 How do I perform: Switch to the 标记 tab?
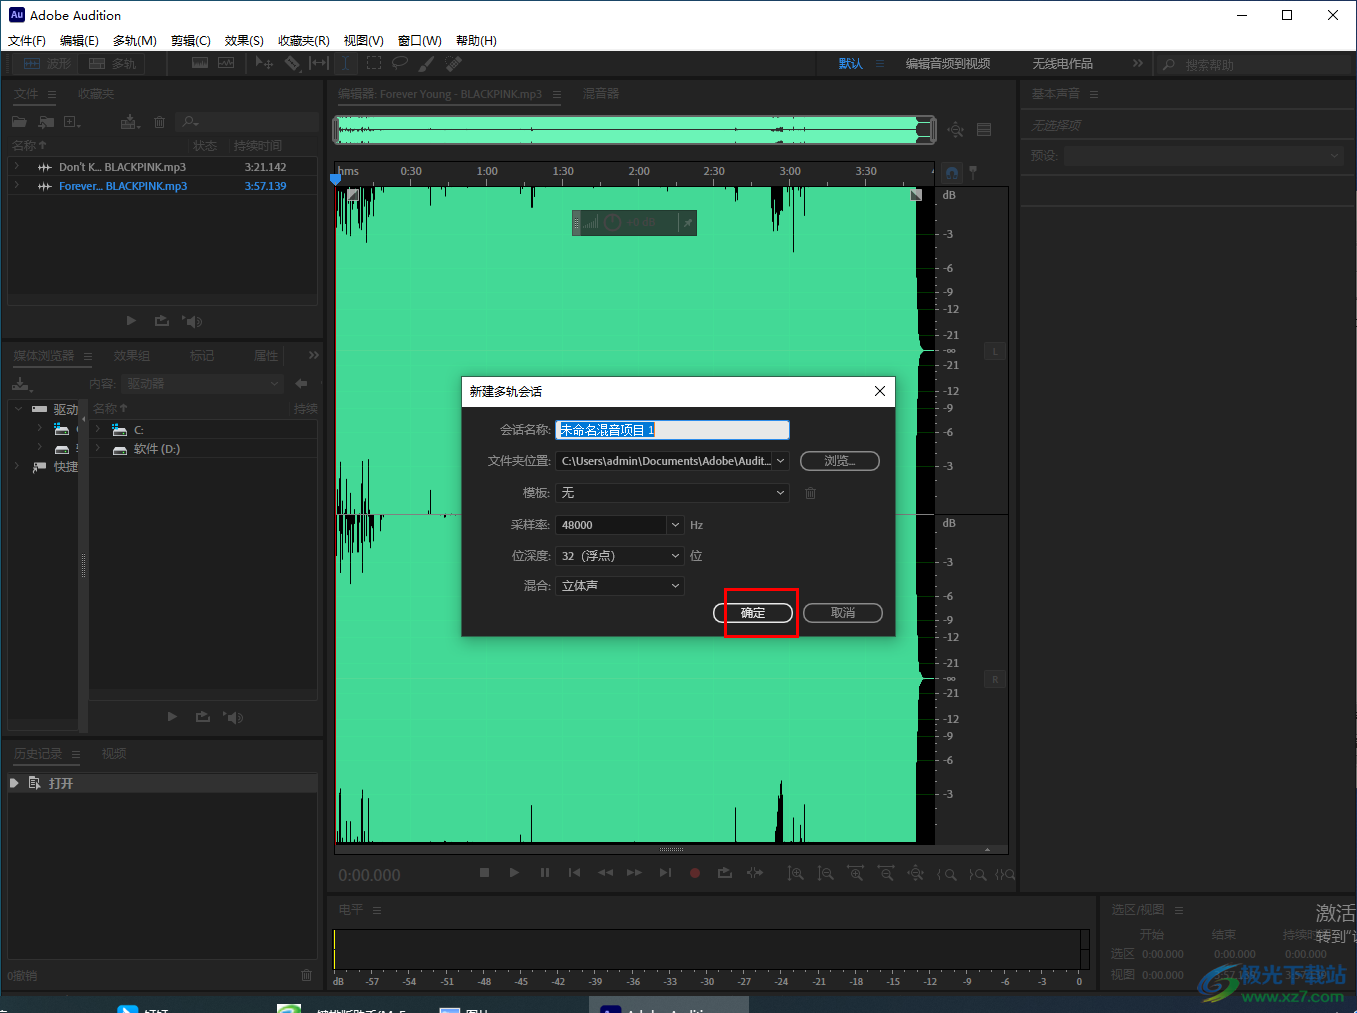[x=202, y=356]
